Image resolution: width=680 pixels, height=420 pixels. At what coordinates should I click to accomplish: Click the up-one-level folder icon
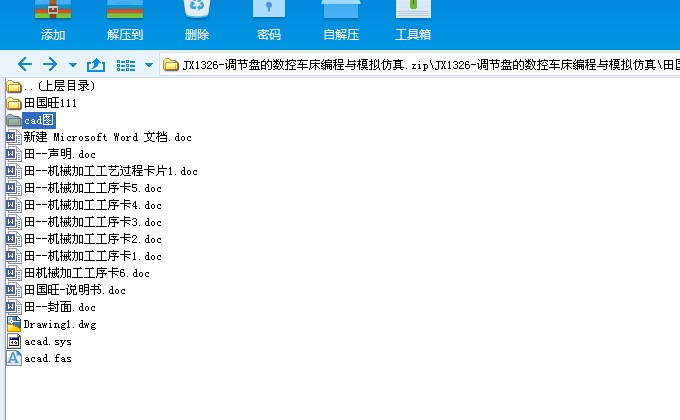(95, 65)
